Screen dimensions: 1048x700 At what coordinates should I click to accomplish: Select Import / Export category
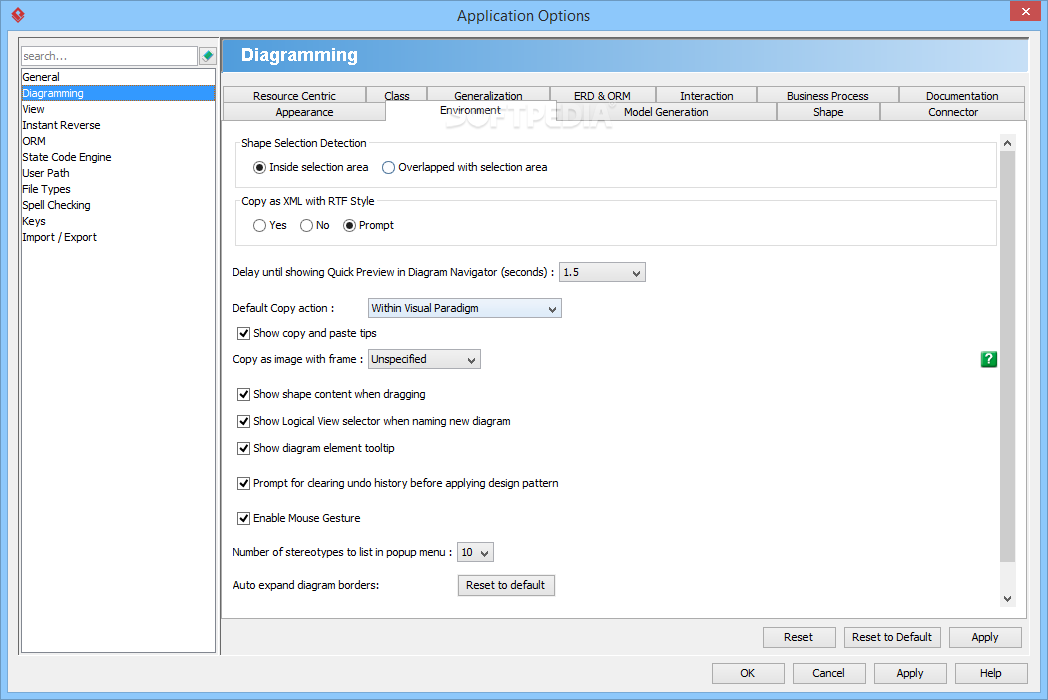pyautogui.click(x=118, y=237)
